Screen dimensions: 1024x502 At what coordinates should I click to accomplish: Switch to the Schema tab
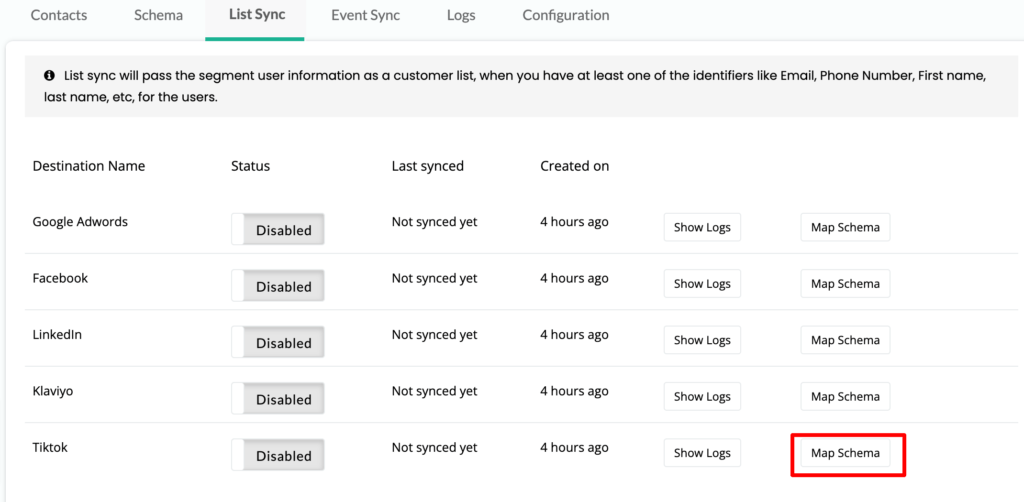click(x=159, y=15)
